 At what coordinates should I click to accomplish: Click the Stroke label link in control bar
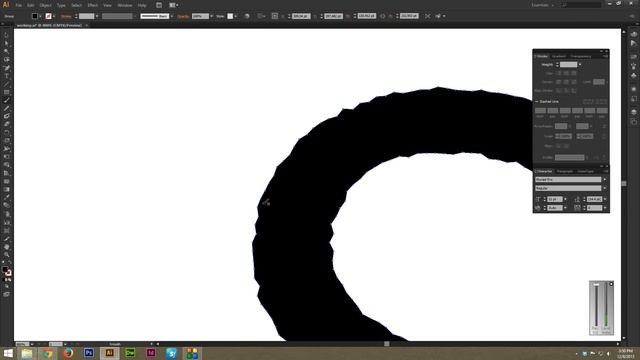pyautogui.click(x=66, y=16)
